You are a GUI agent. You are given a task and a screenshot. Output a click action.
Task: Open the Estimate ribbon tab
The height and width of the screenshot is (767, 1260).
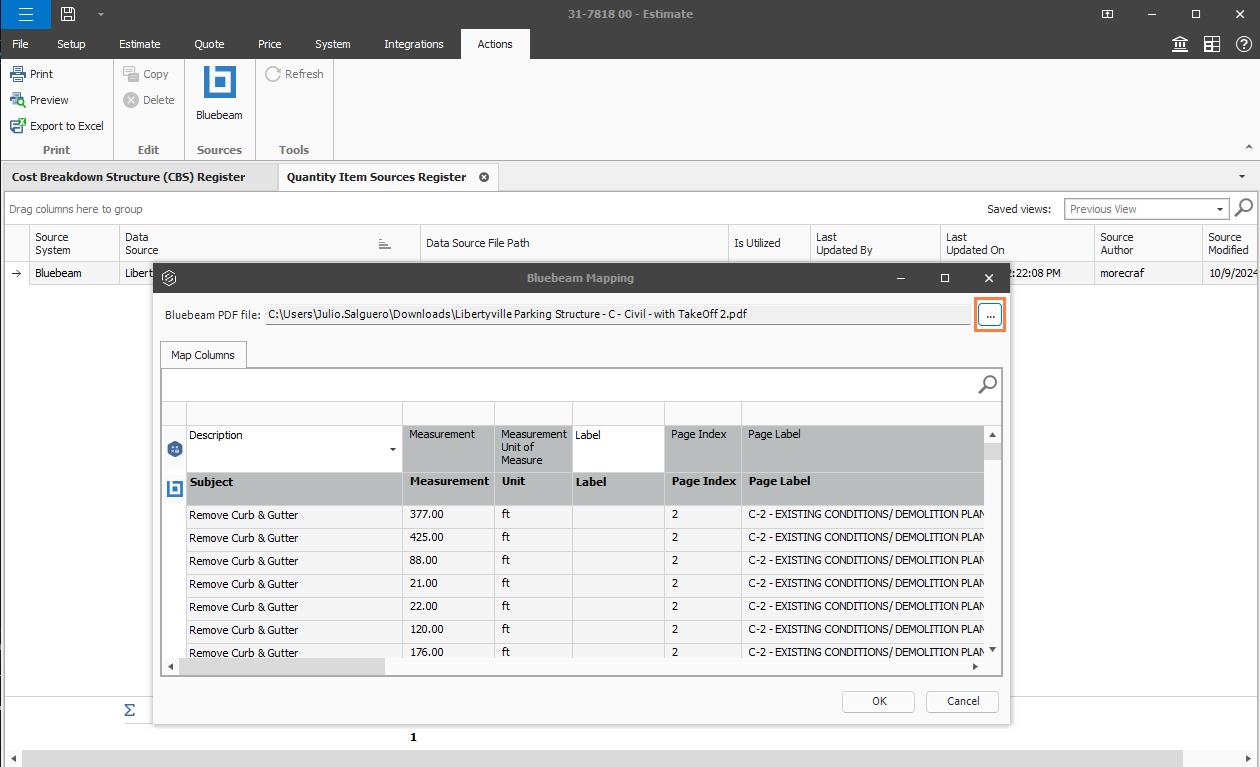(x=140, y=44)
